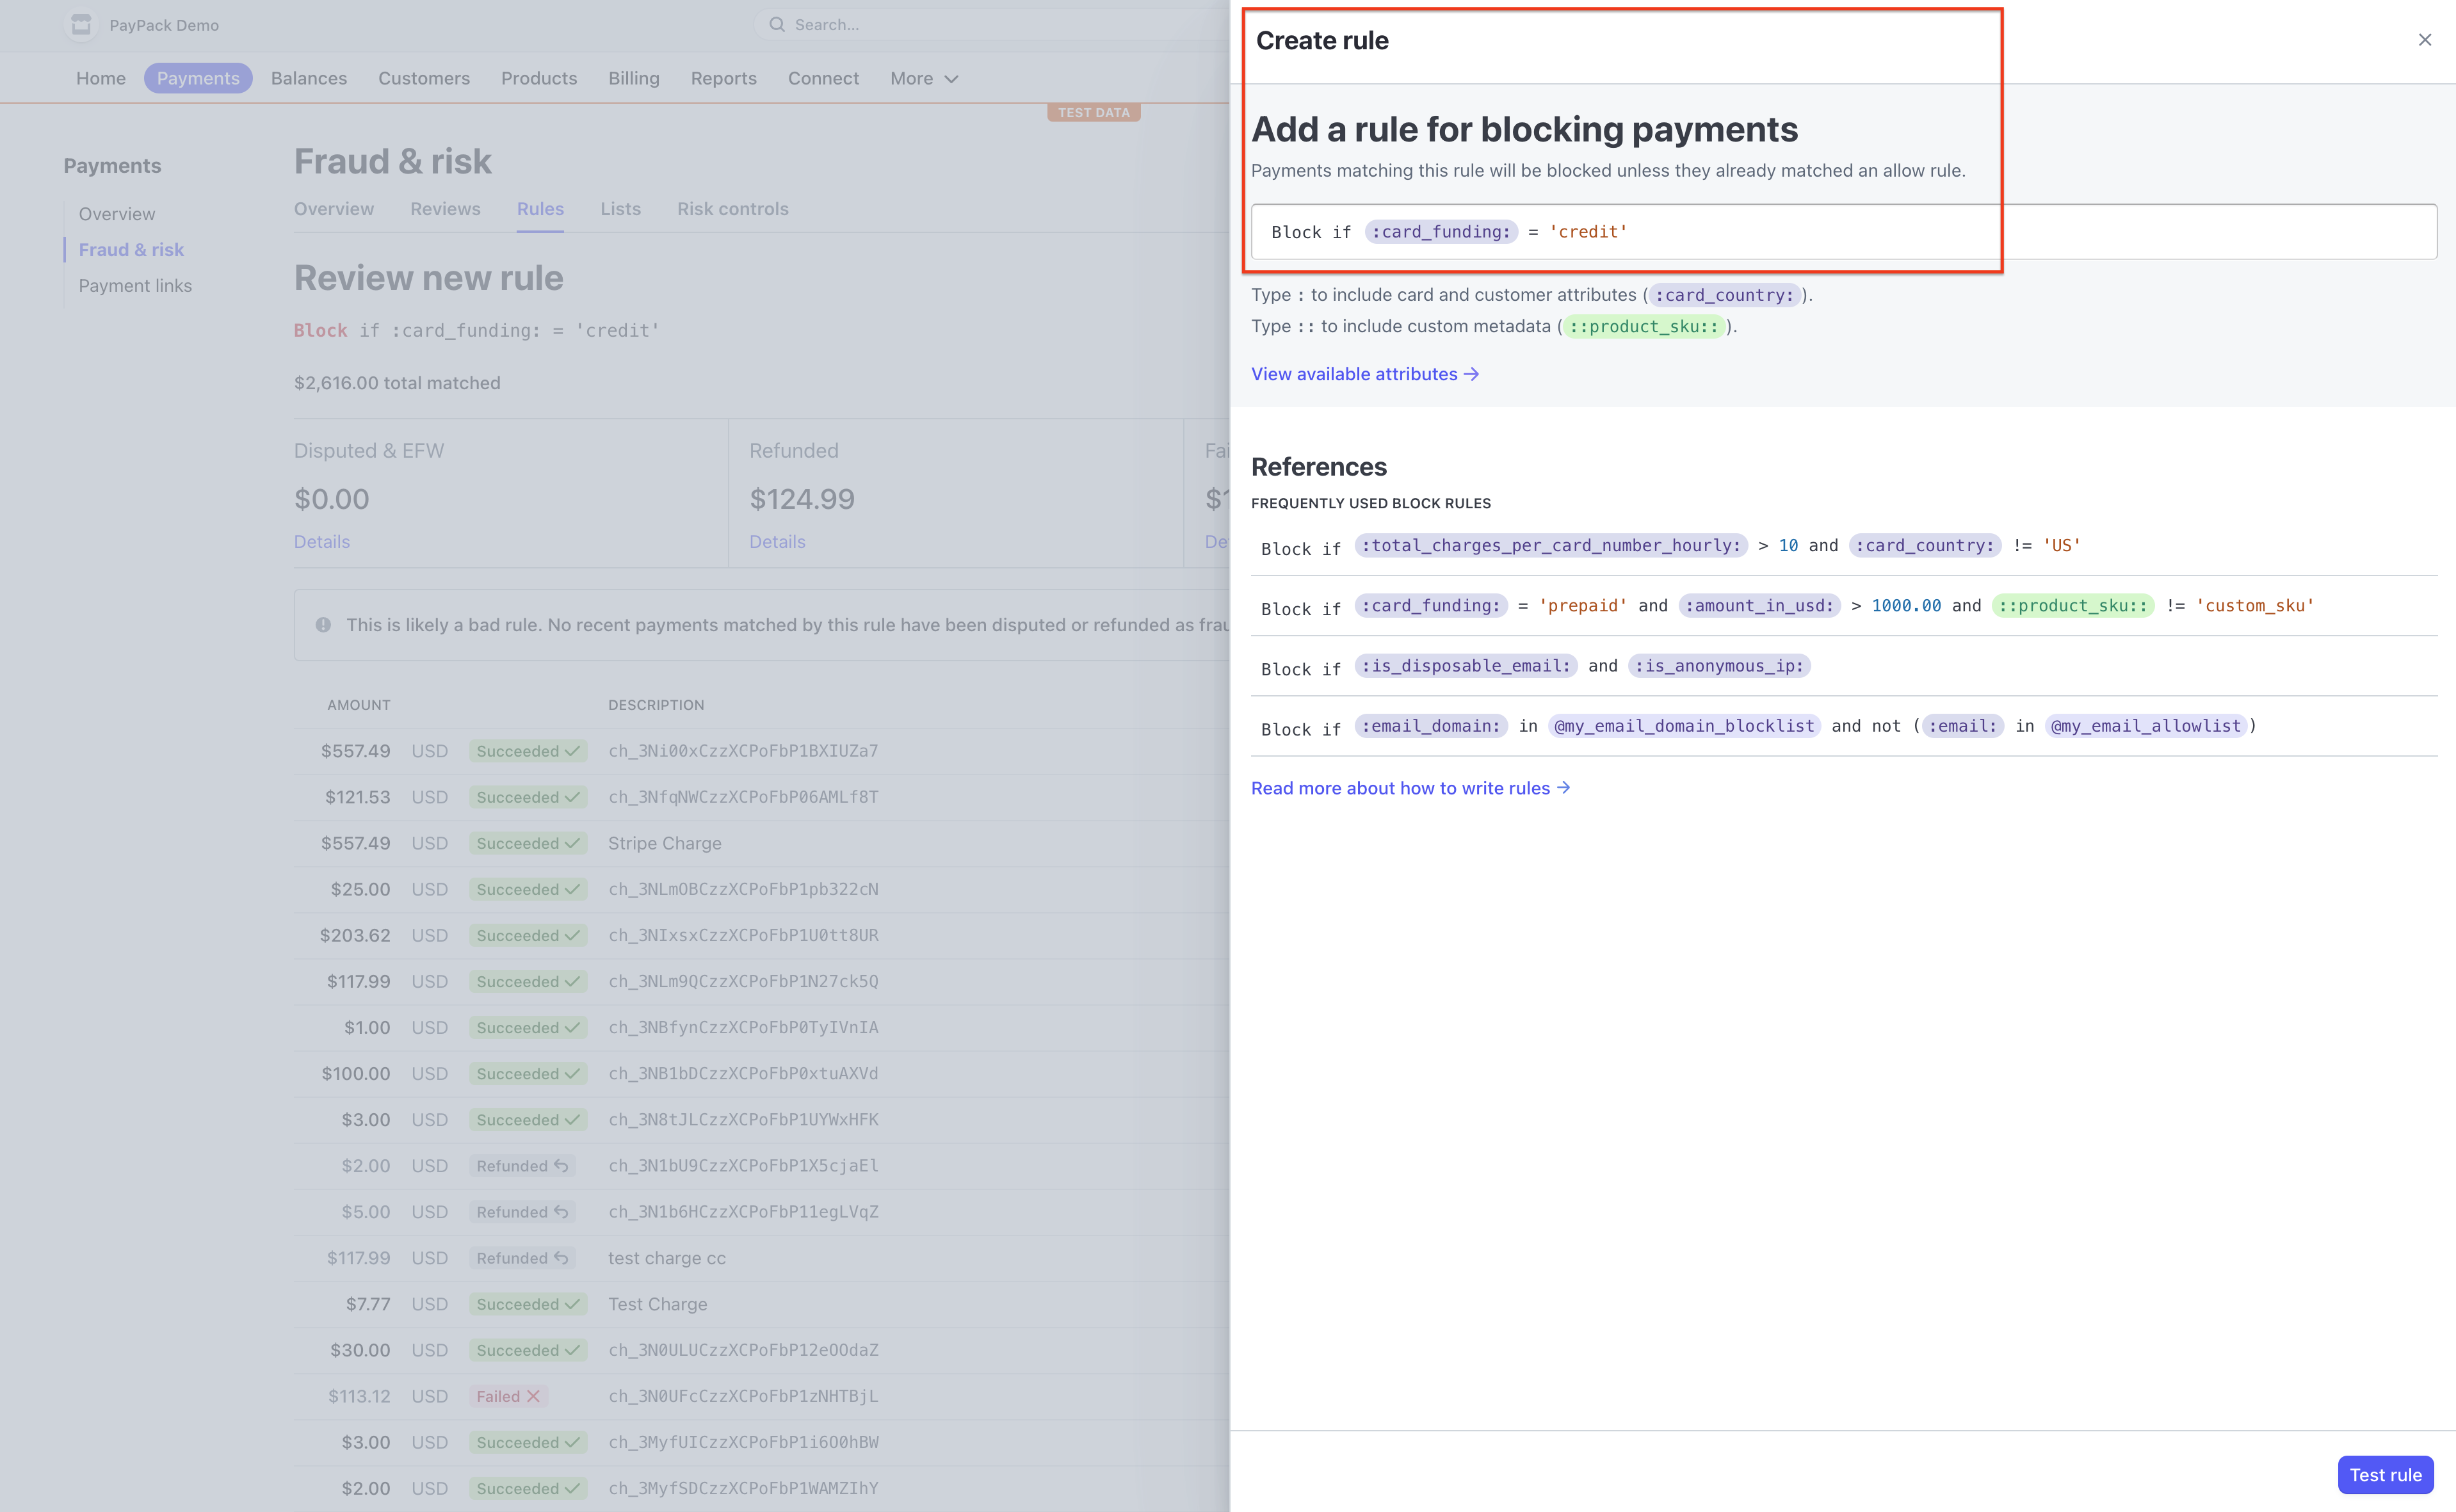2456x1512 pixels.
Task: Open the Balances section
Action: [309, 78]
